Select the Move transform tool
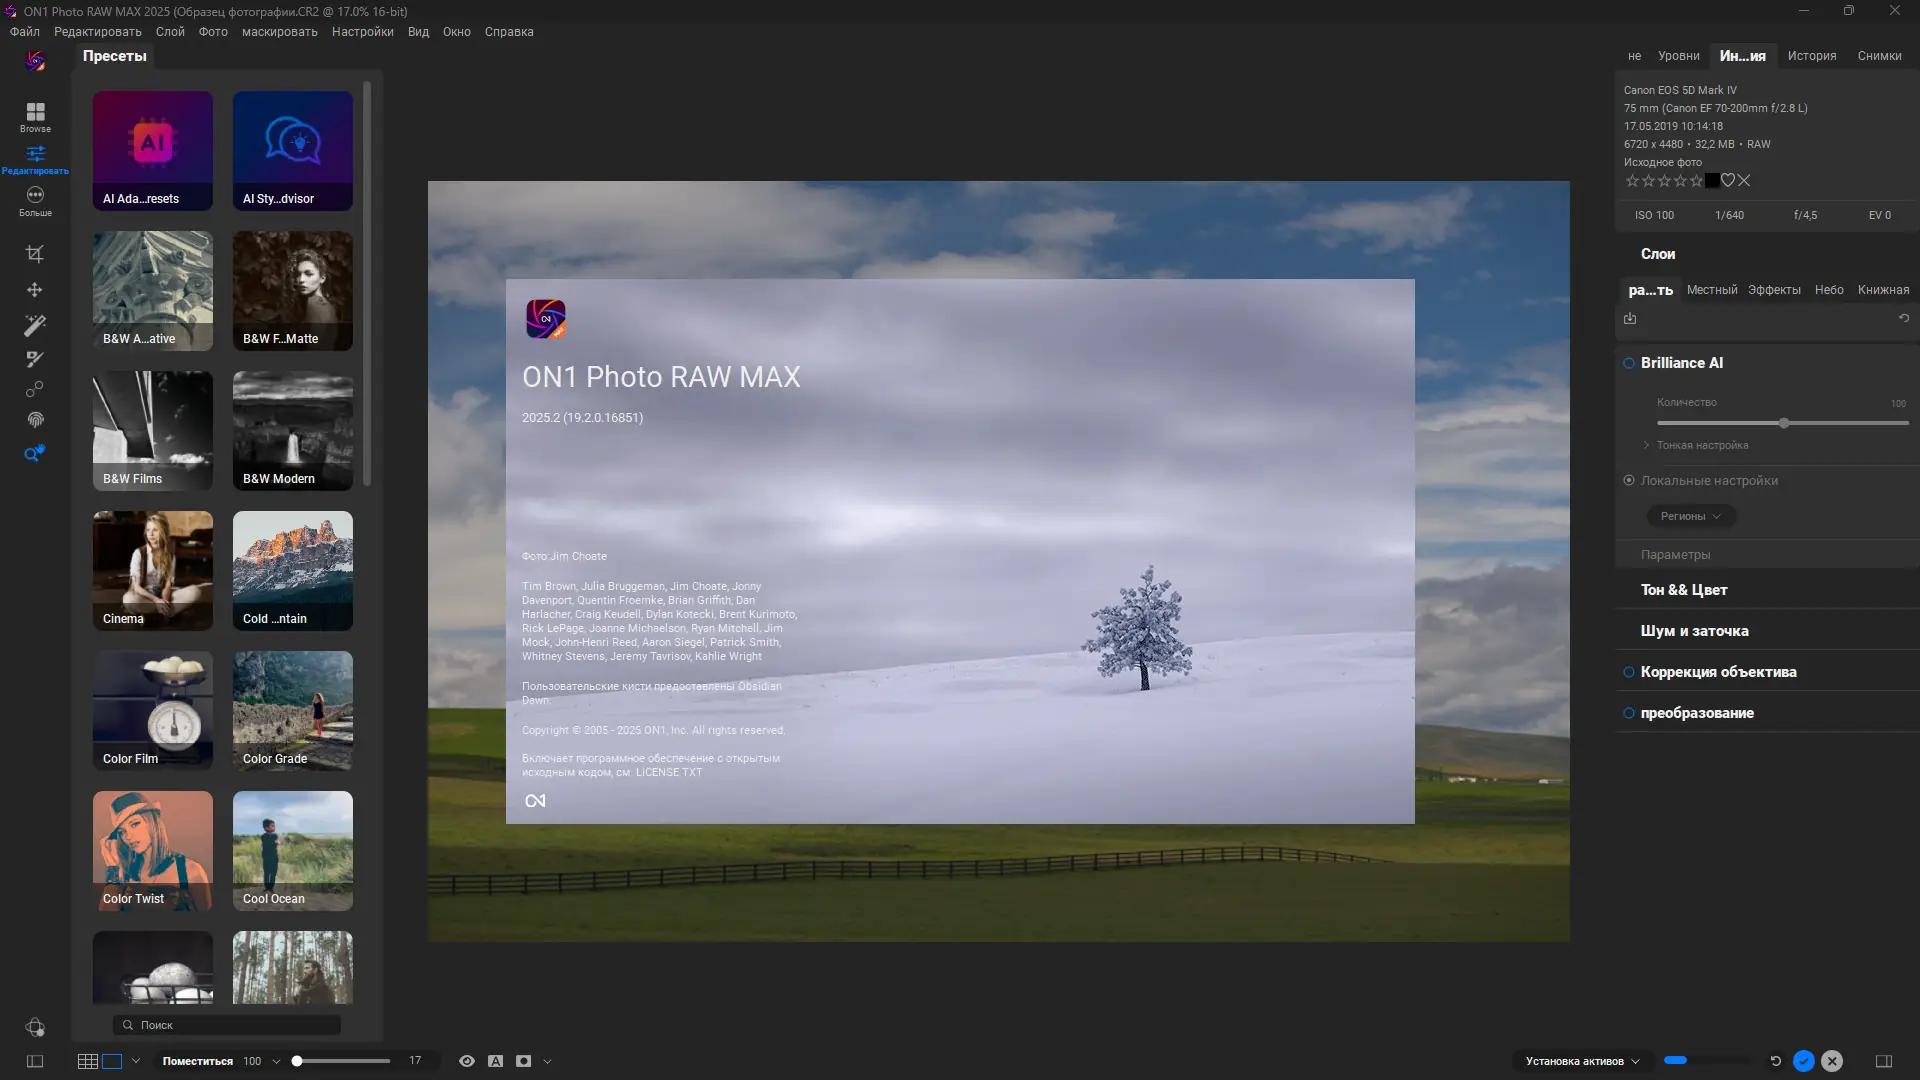1920x1080 pixels. 35,290
